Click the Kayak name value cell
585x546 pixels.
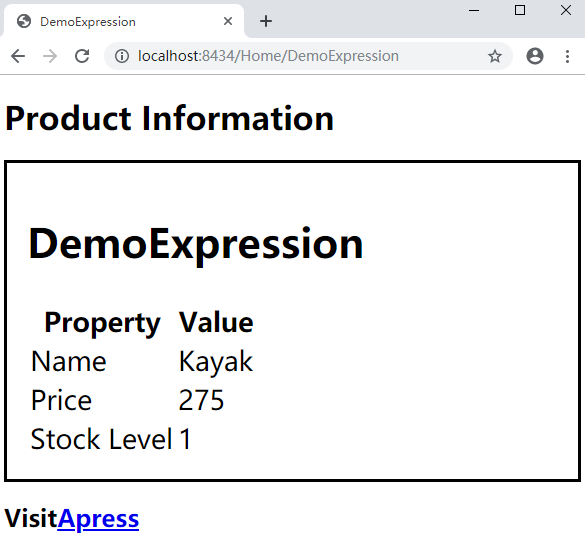pos(216,361)
